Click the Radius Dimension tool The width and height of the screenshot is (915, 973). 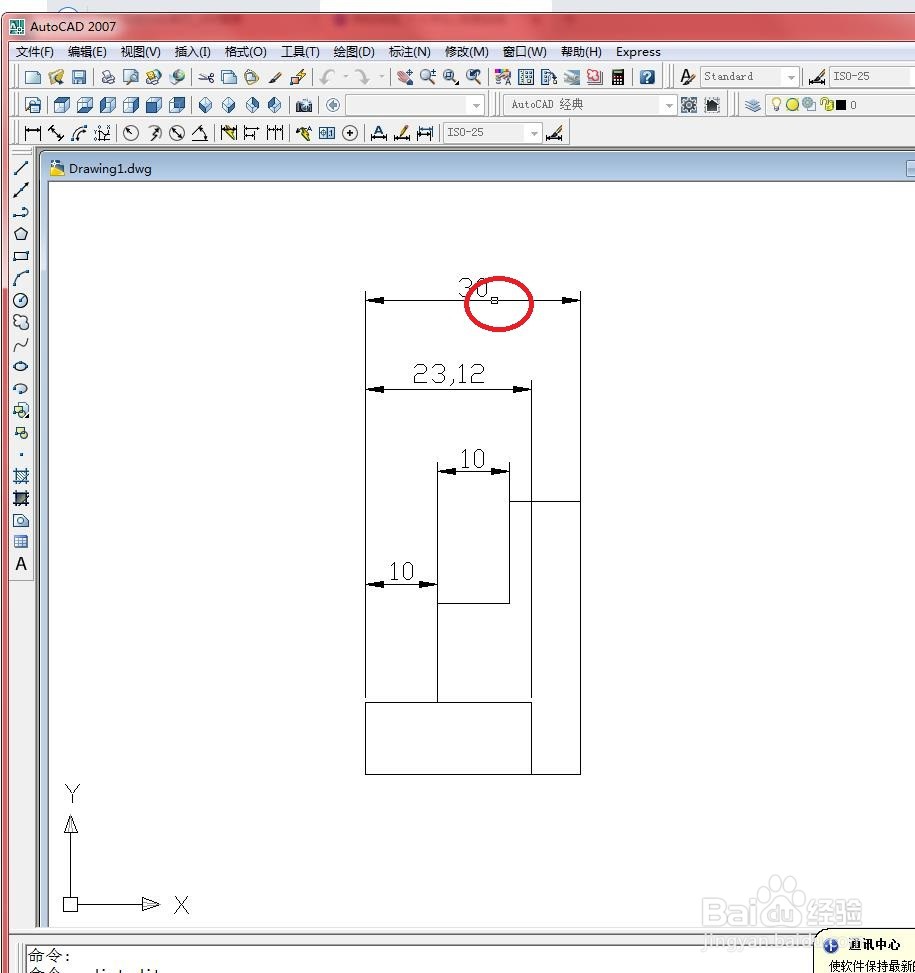130,133
